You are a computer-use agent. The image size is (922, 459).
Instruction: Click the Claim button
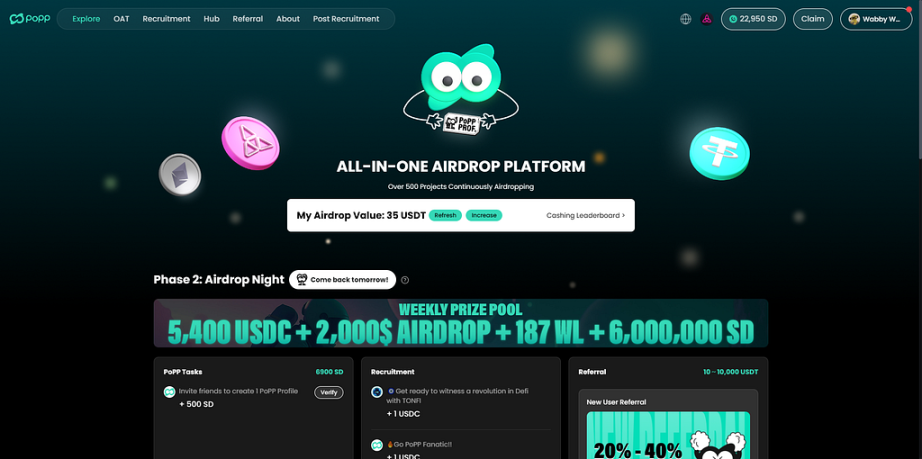813,19
